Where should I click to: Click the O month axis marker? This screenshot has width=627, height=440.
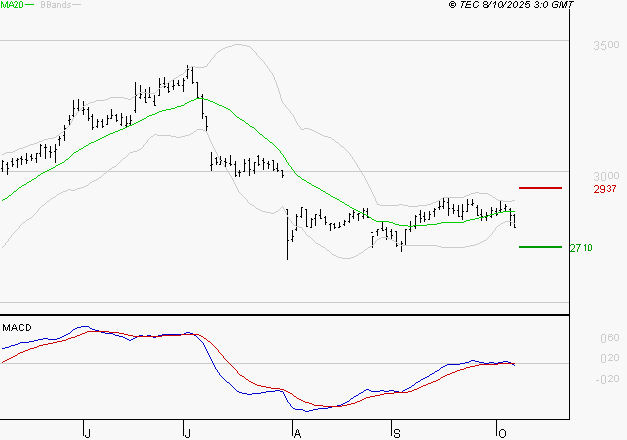[502, 434]
